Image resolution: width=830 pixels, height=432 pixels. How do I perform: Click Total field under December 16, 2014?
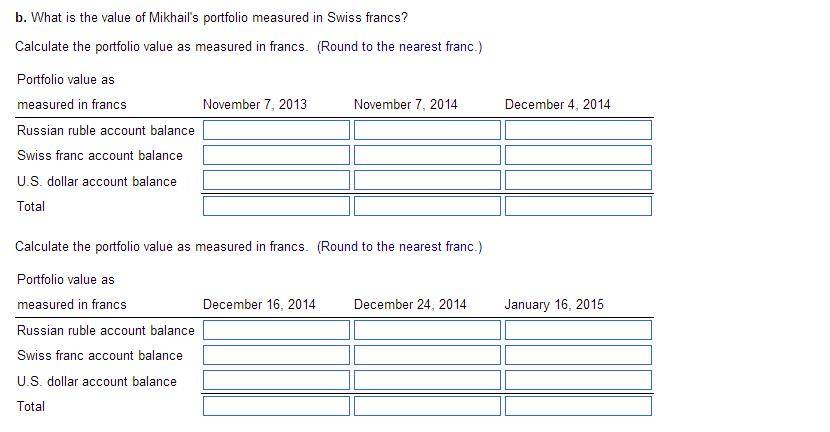(x=276, y=406)
